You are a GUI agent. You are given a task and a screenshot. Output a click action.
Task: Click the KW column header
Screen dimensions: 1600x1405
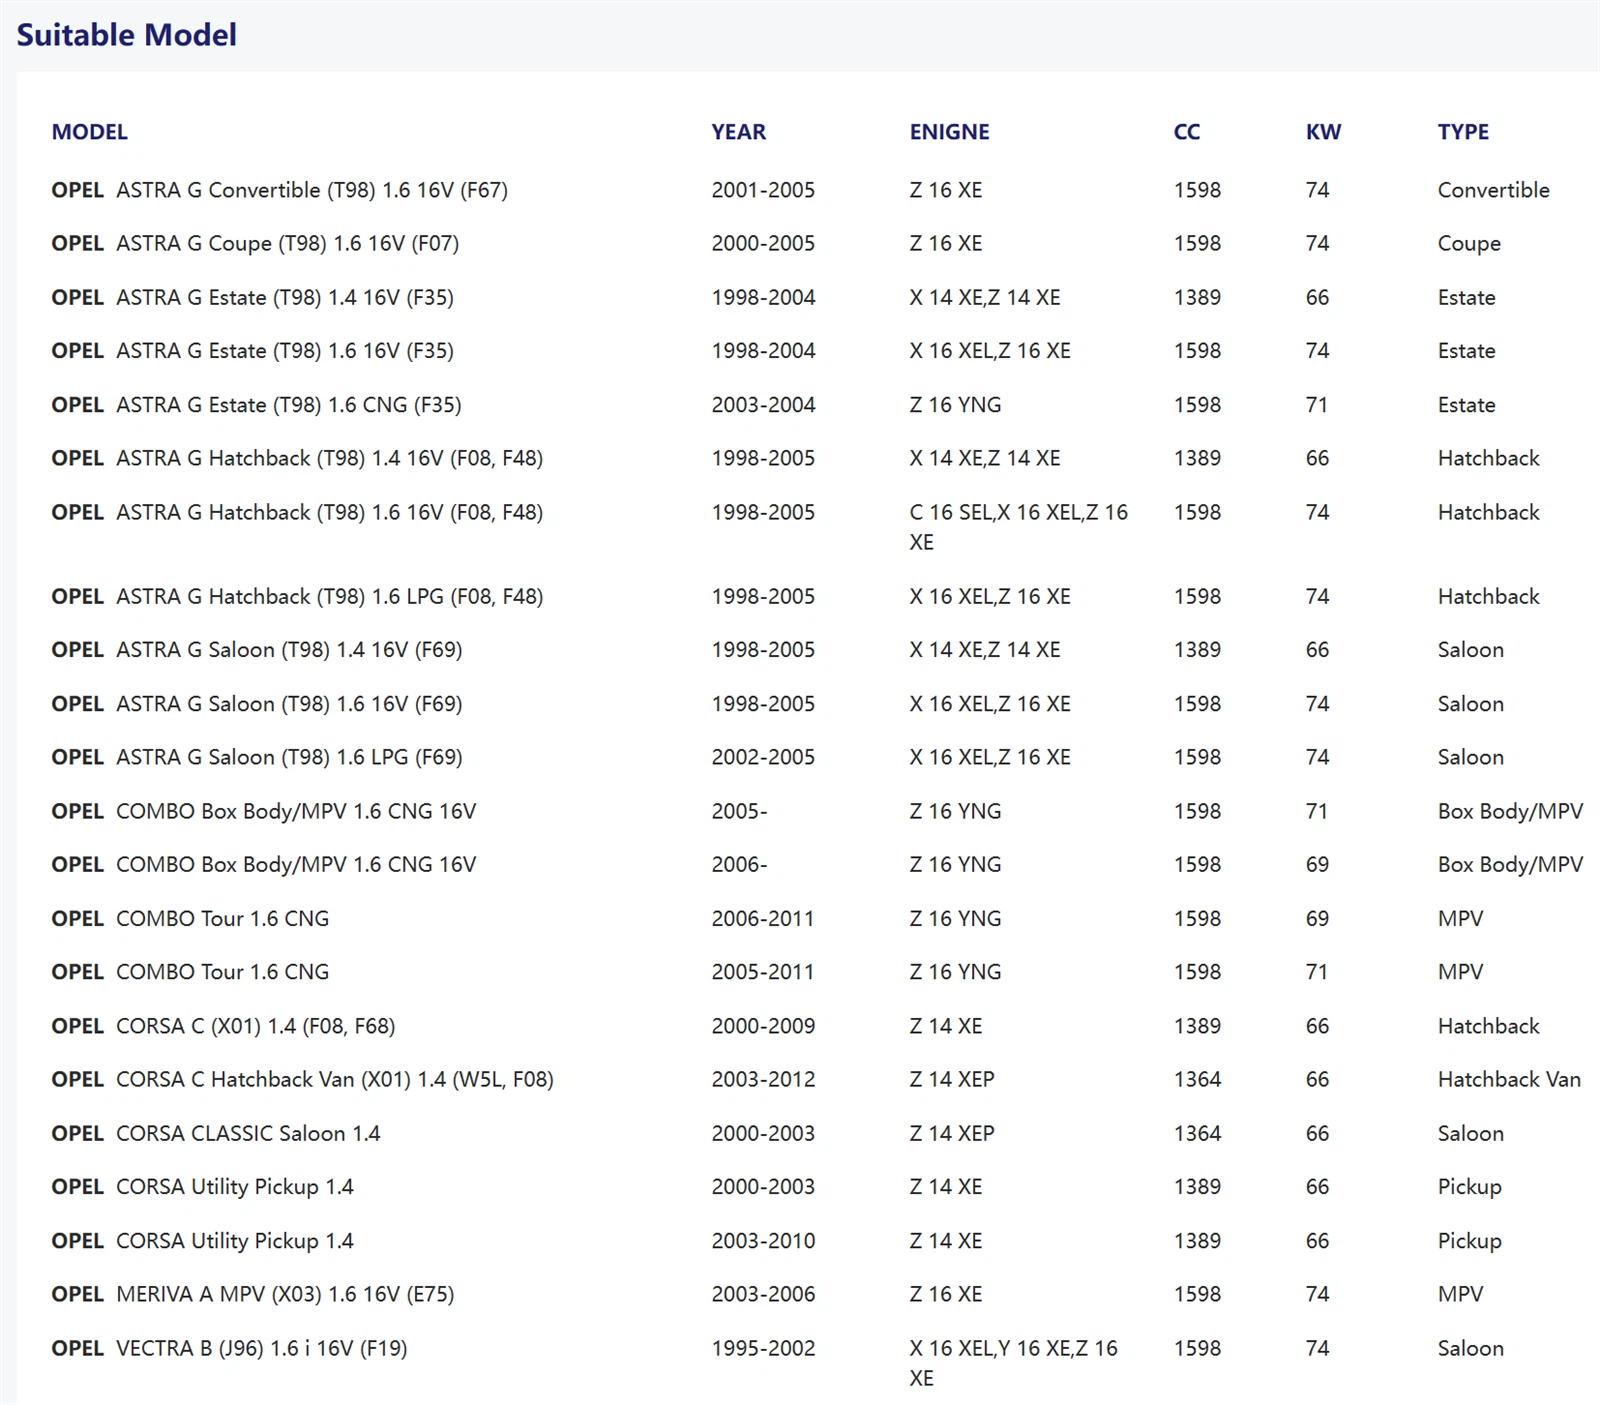[x=1324, y=132]
